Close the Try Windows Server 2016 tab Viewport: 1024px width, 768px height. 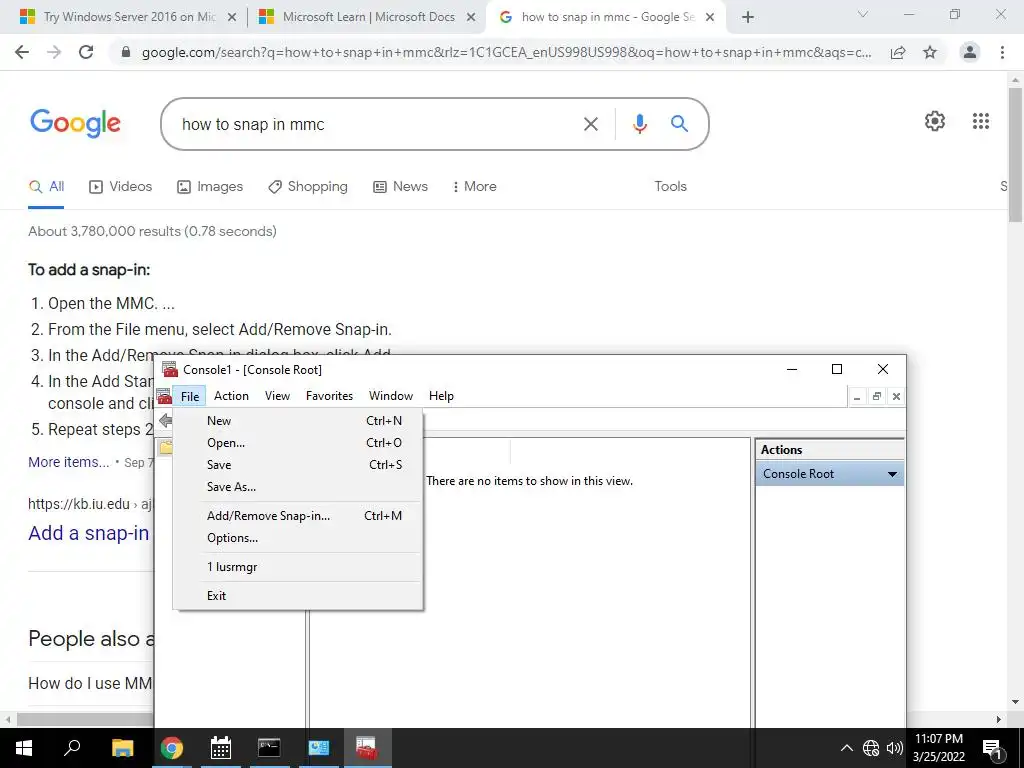232,18
